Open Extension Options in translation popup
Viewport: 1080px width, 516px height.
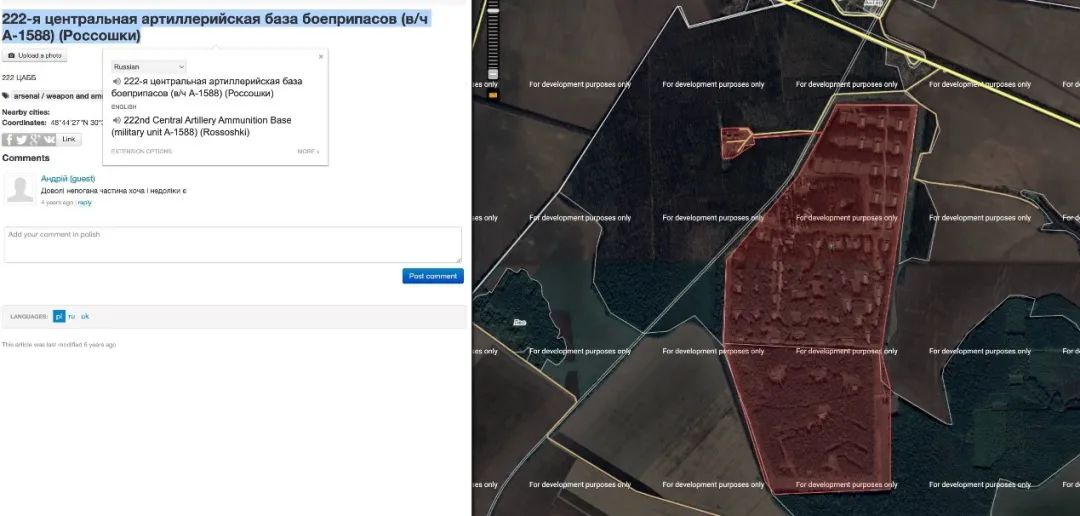tap(142, 152)
